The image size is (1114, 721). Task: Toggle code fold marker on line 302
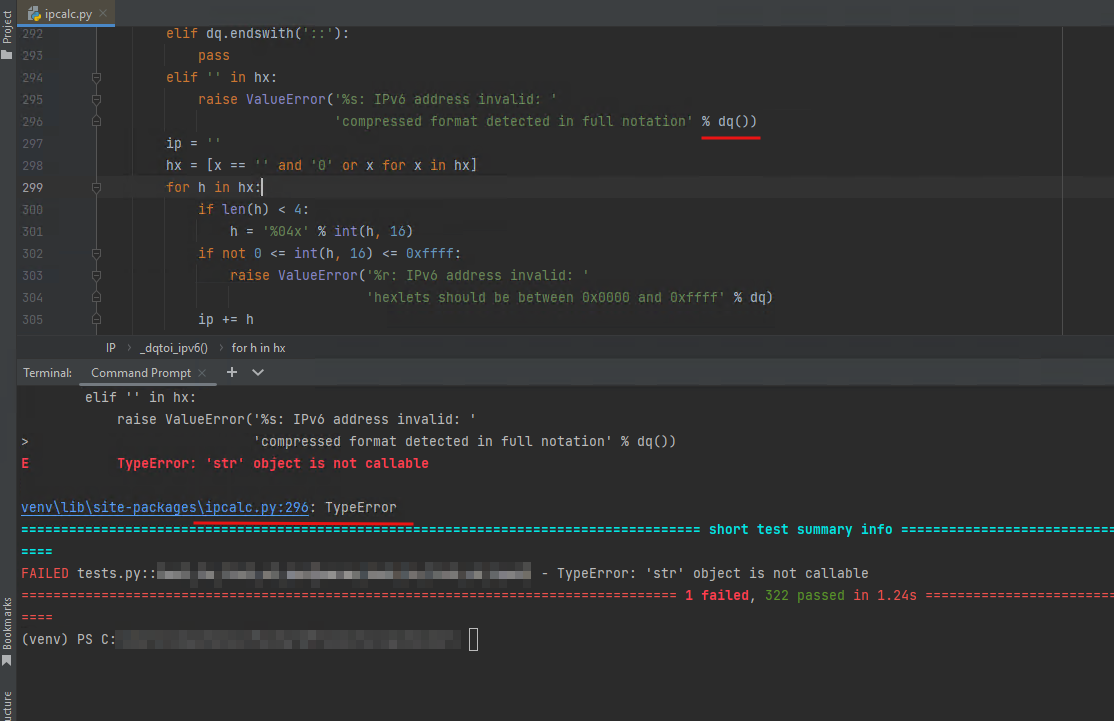point(97,254)
